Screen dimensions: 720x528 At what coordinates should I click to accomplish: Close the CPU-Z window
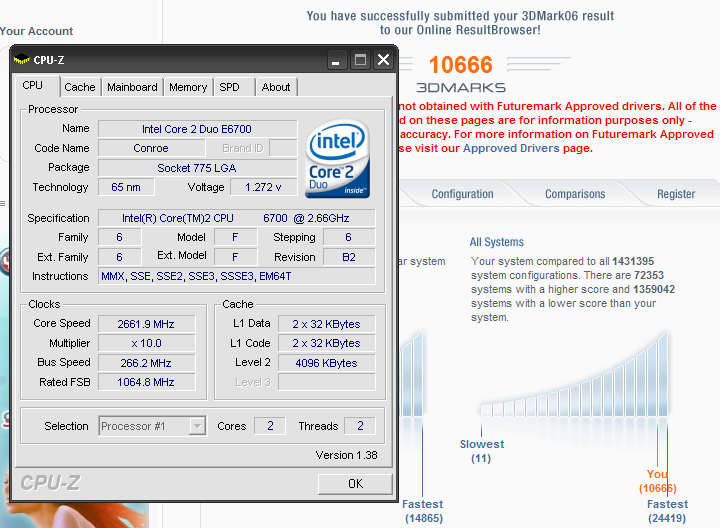click(383, 60)
